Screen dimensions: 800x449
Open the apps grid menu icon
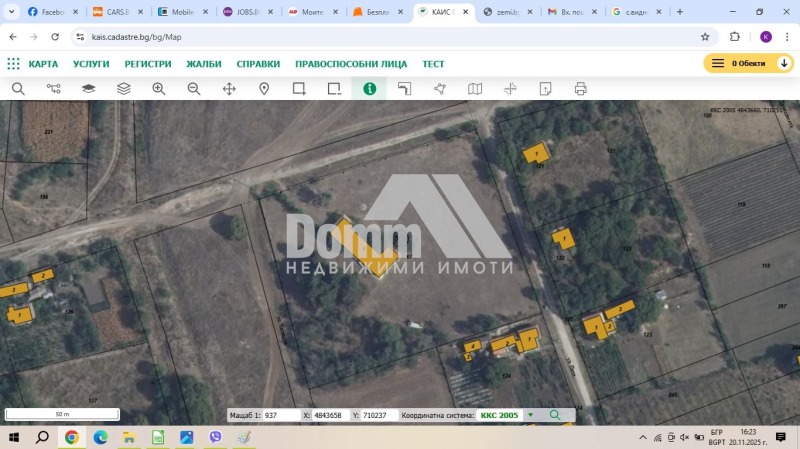tap(13, 63)
